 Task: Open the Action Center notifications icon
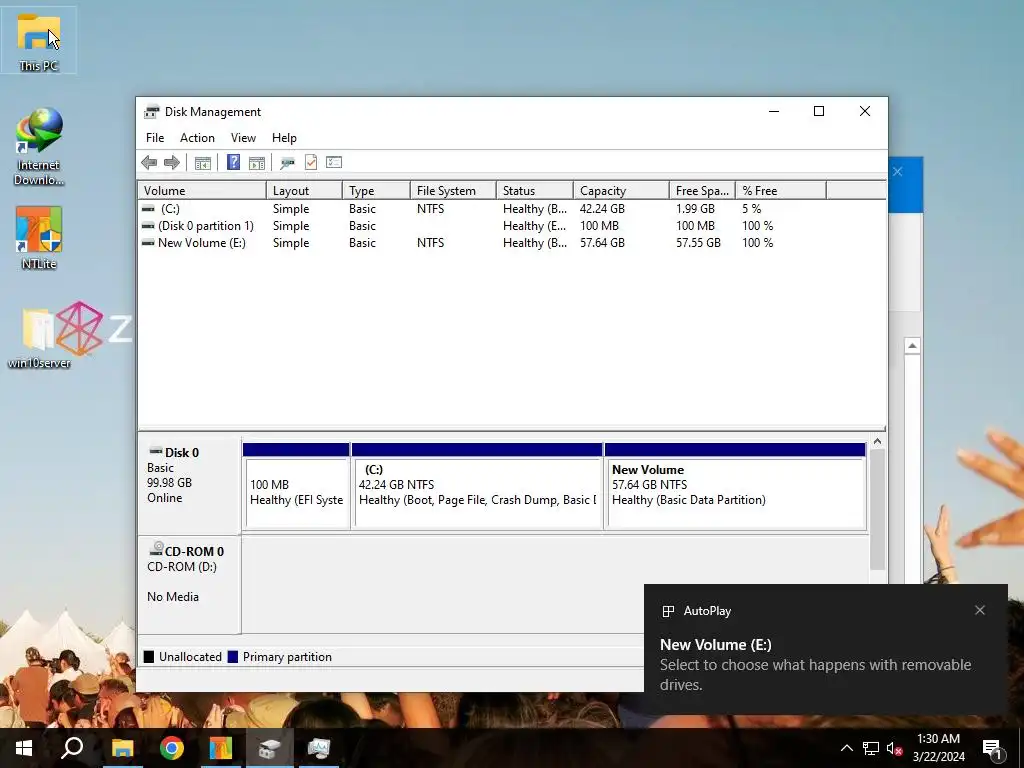point(993,749)
